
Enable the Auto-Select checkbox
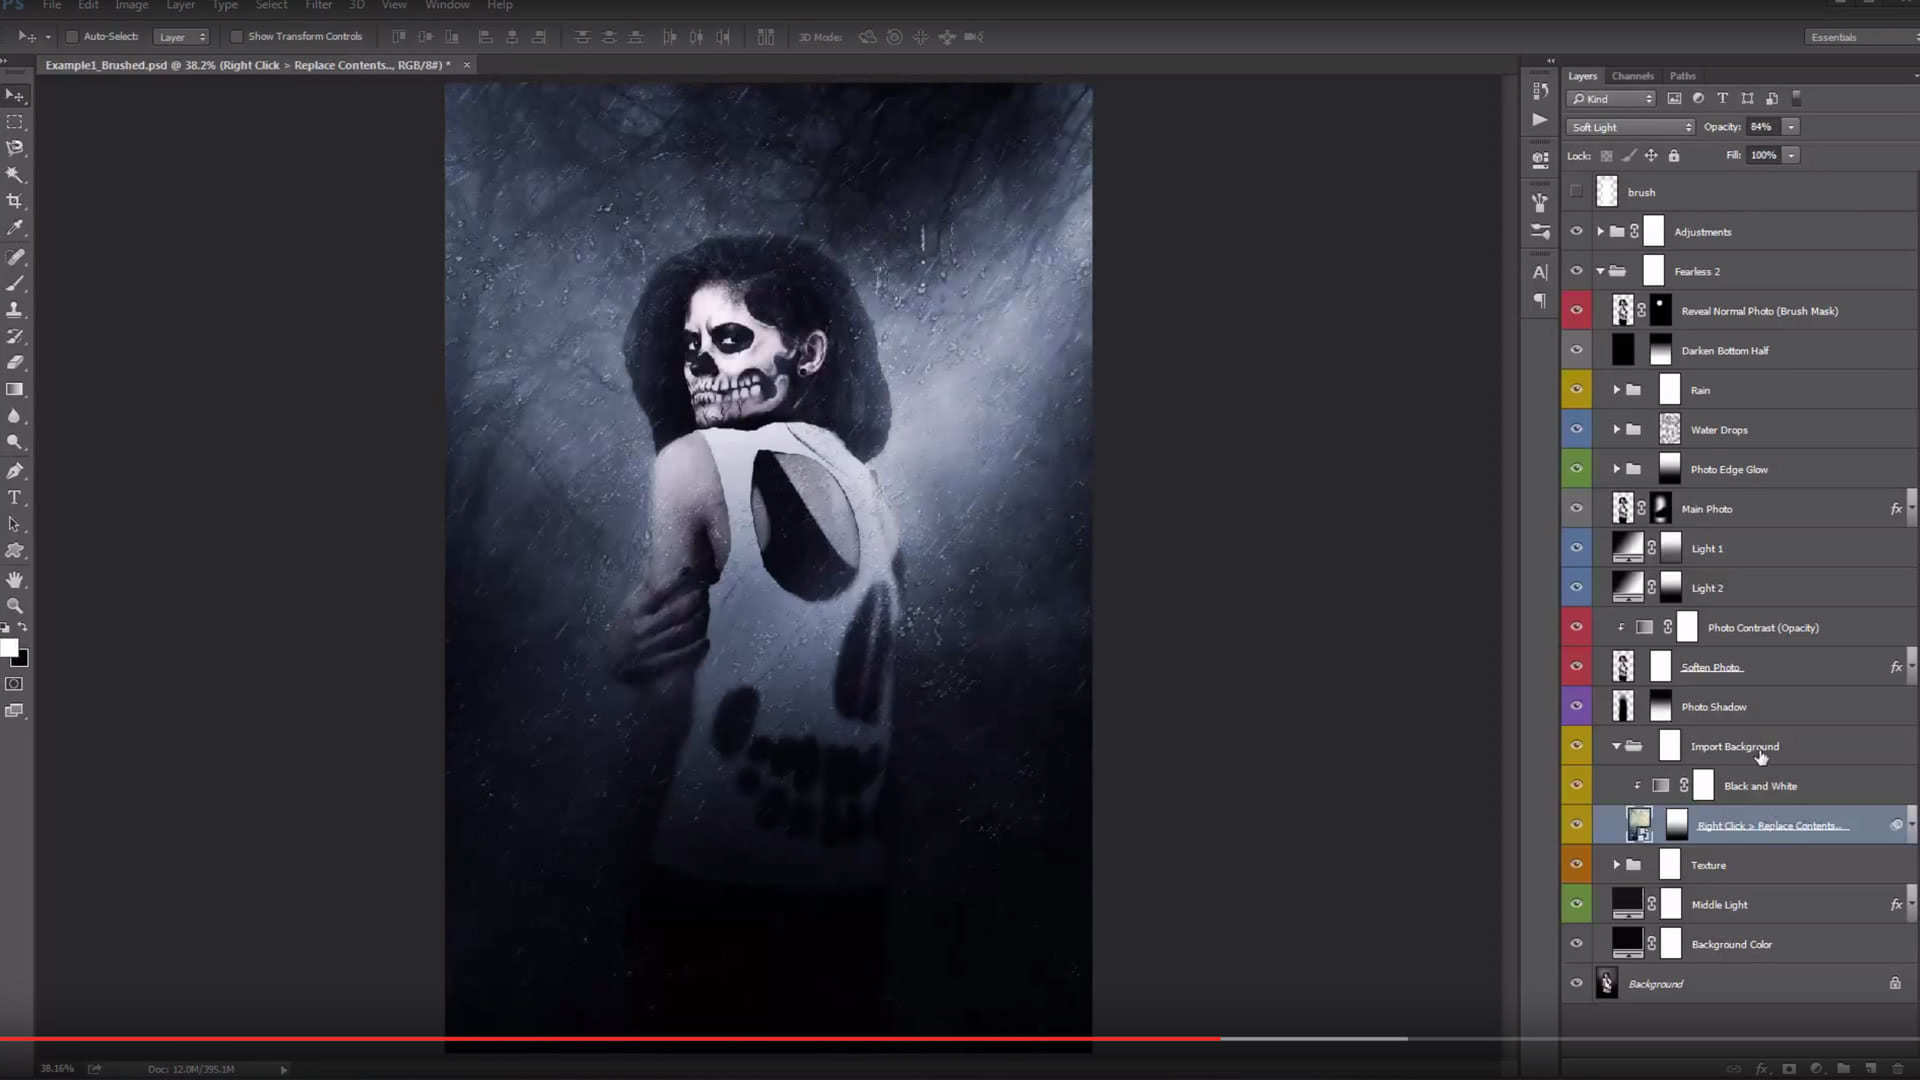(72, 37)
